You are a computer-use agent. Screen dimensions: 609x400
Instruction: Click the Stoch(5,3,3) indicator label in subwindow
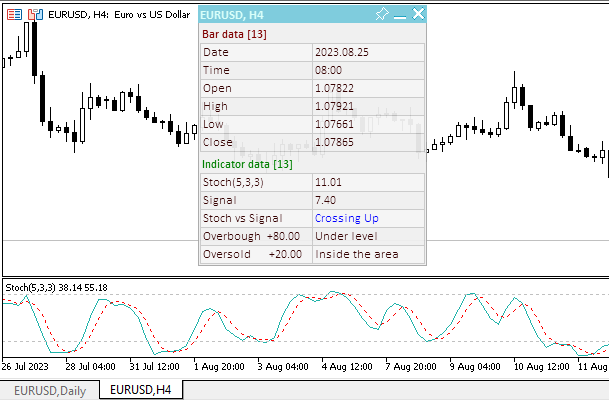56,288
